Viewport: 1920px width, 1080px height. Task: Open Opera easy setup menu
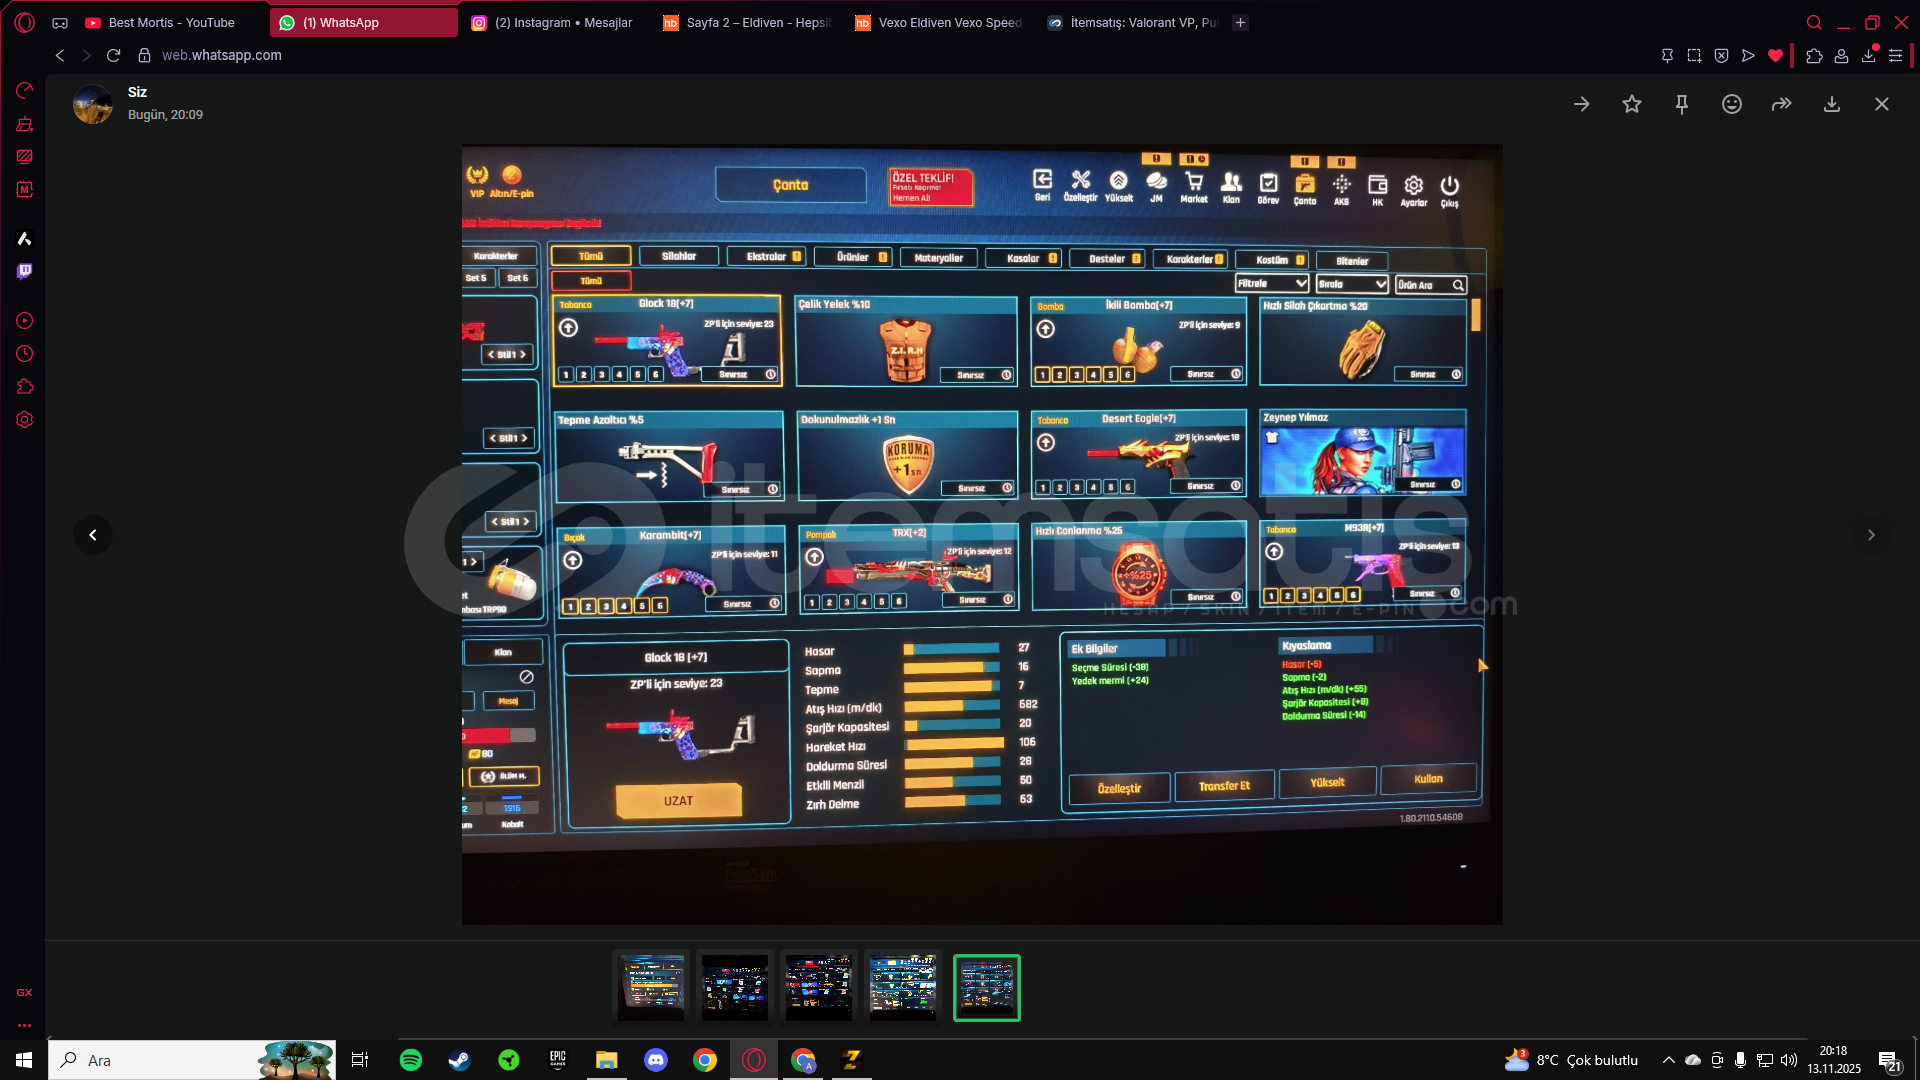click(x=1895, y=56)
